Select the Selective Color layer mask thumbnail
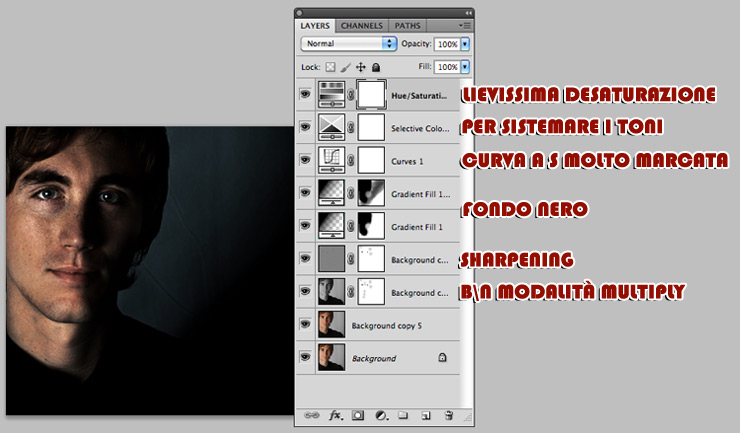Image resolution: width=740 pixels, height=433 pixels. pos(373,127)
